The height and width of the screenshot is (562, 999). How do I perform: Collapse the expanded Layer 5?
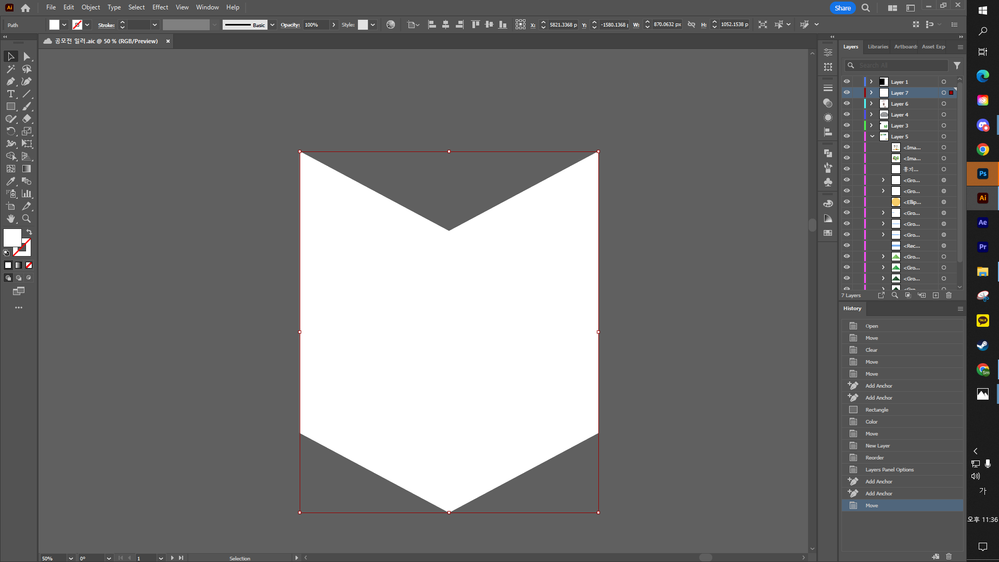click(871, 137)
